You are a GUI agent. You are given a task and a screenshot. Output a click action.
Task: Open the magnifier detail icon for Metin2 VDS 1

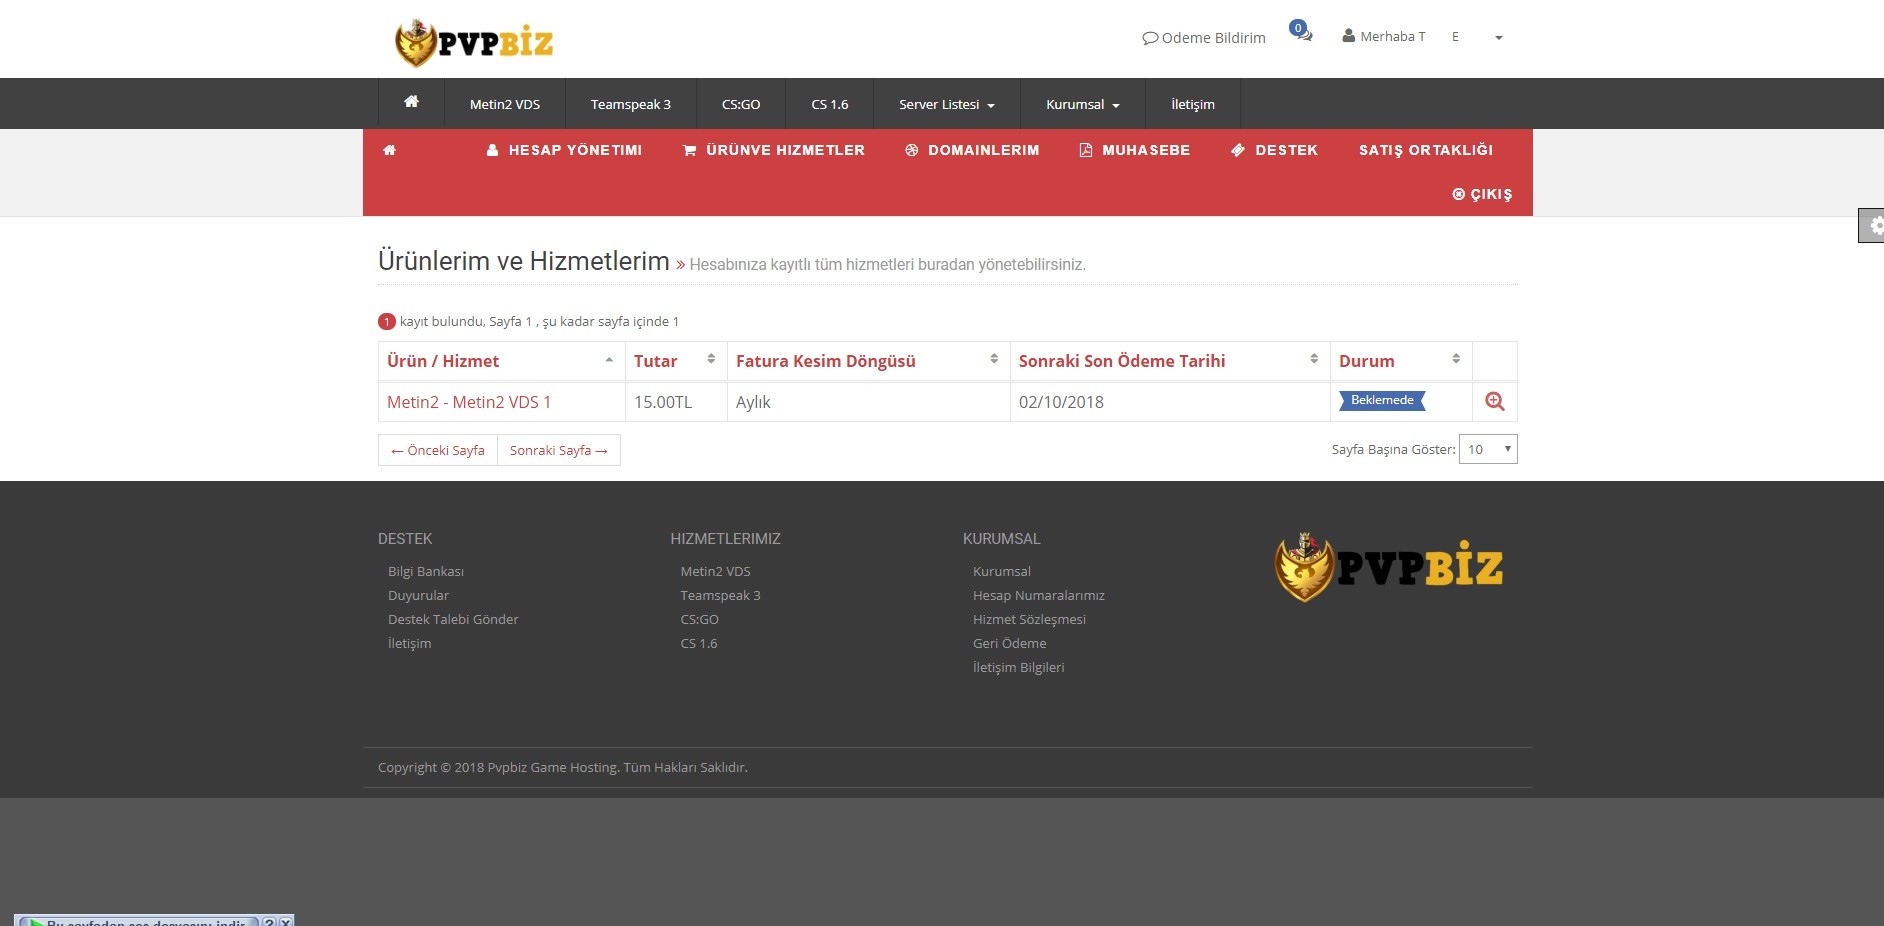[x=1495, y=401]
